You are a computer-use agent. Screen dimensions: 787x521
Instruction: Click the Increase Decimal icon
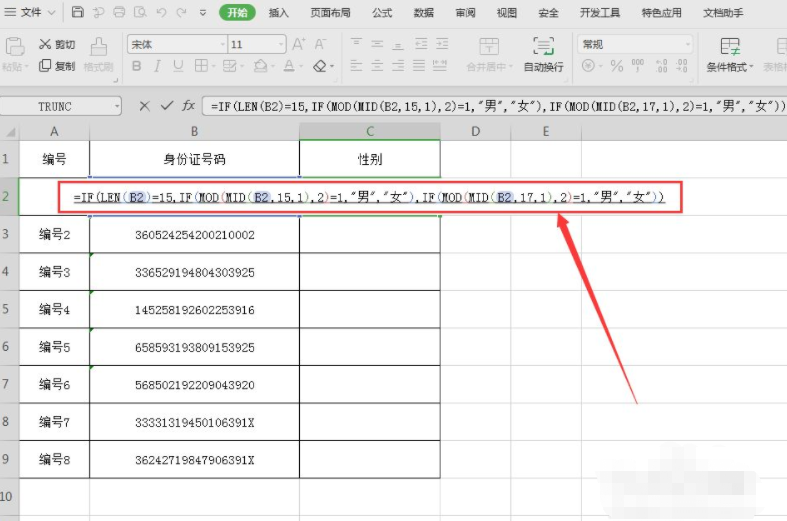pos(662,66)
